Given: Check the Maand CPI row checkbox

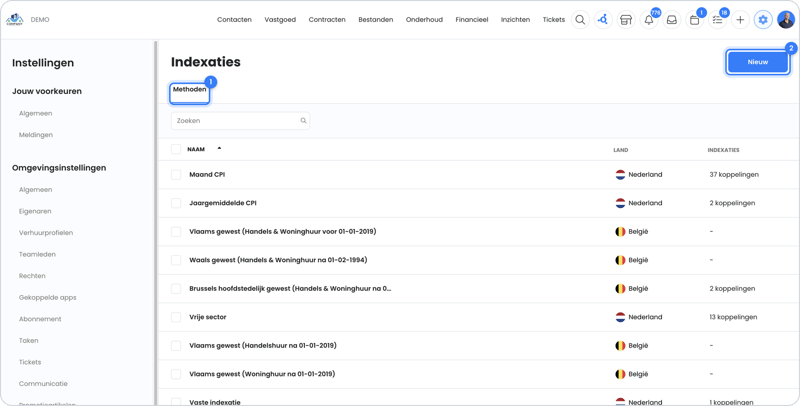Looking at the screenshot, I should click(176, 174).
